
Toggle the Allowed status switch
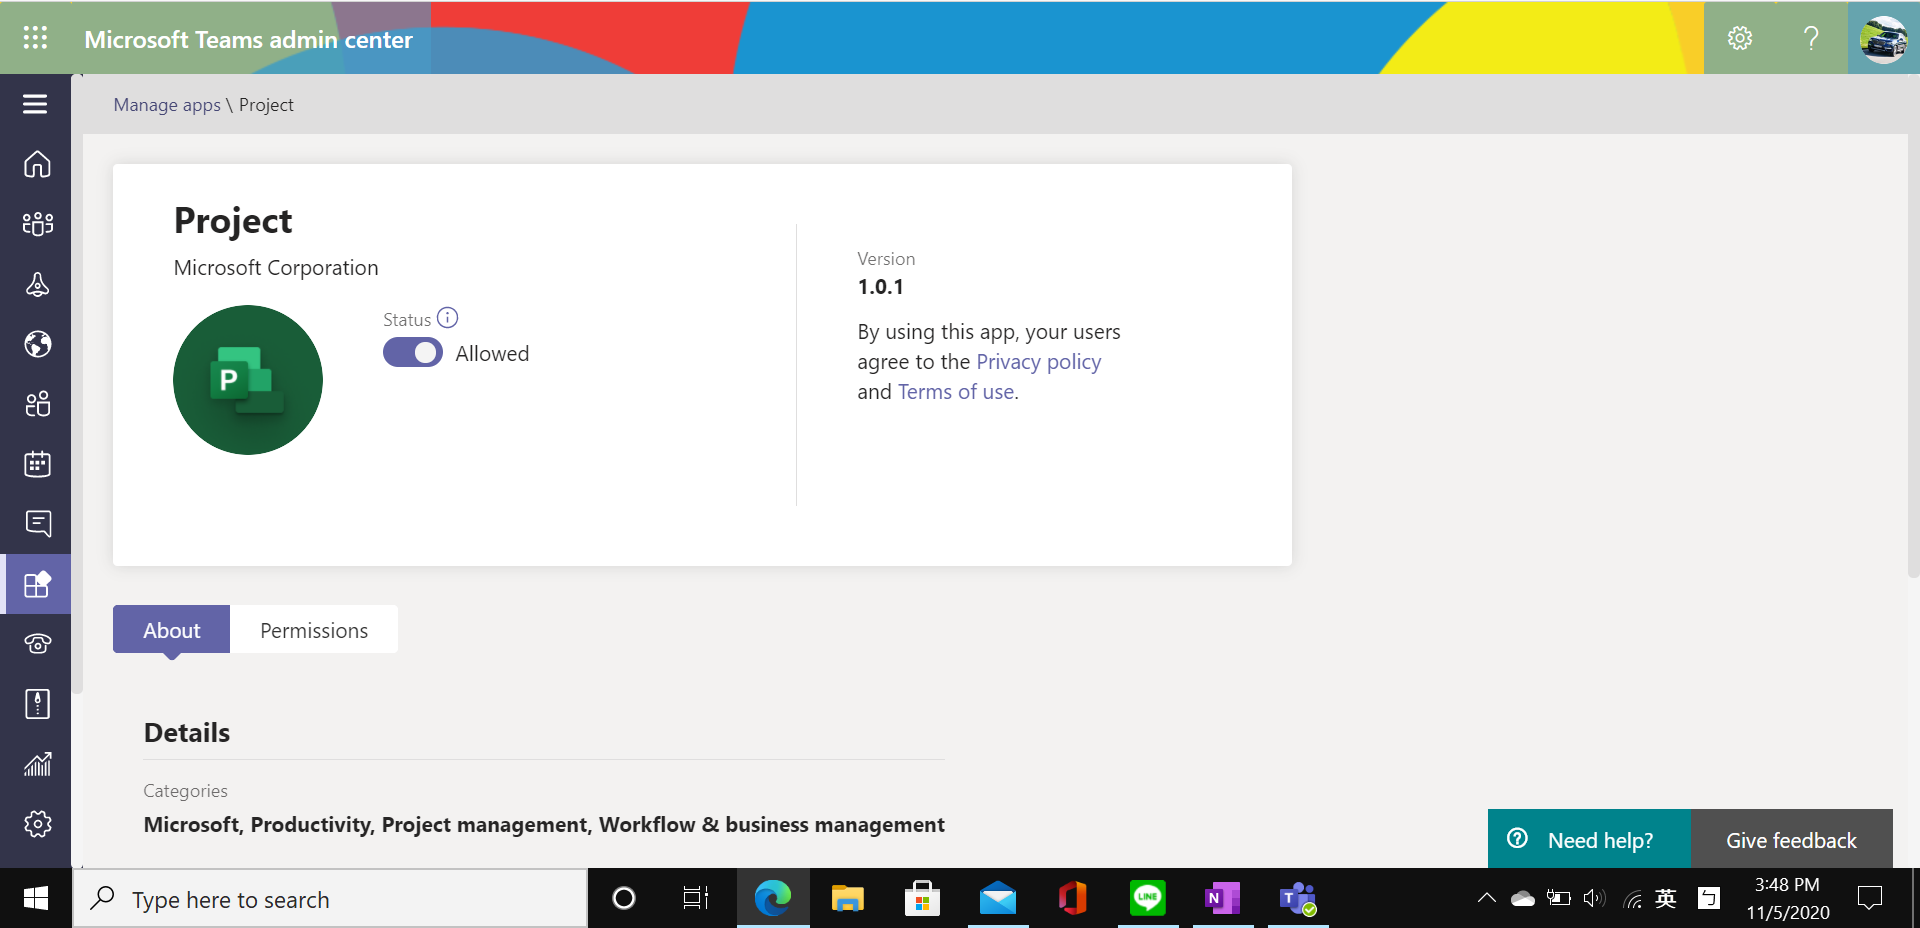pyautogui.click(x=413, y=353)
